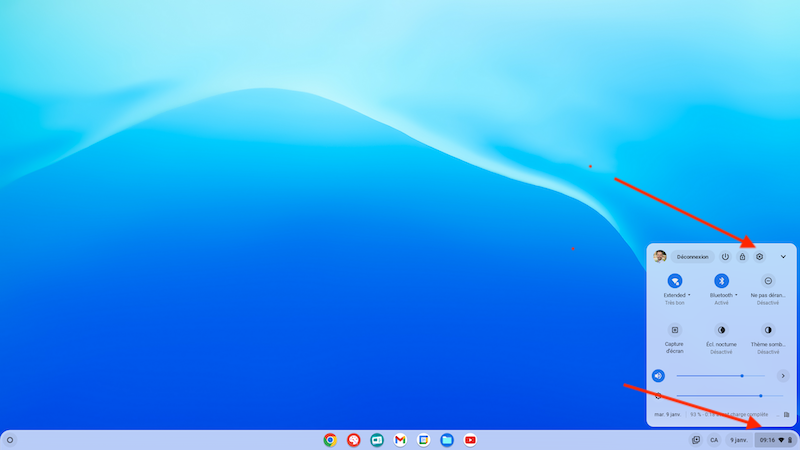800x450 pixels.
Task: Mute the volume speaker button
Action: [658, 376]
